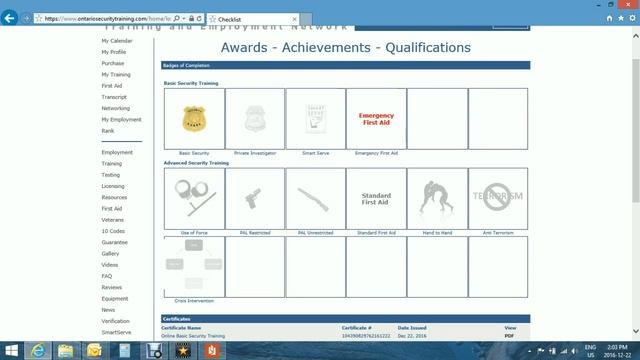
Task: Click the Equipment sidebar link
Action: 115,299
